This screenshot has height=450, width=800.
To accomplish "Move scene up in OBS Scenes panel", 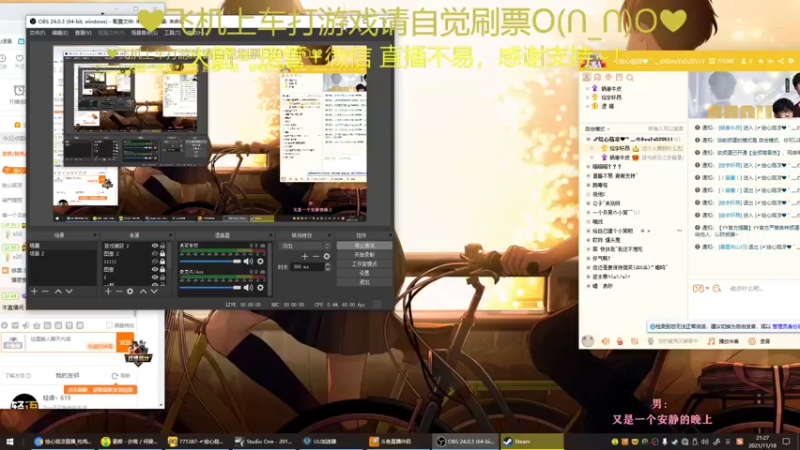I will [58, 291].
